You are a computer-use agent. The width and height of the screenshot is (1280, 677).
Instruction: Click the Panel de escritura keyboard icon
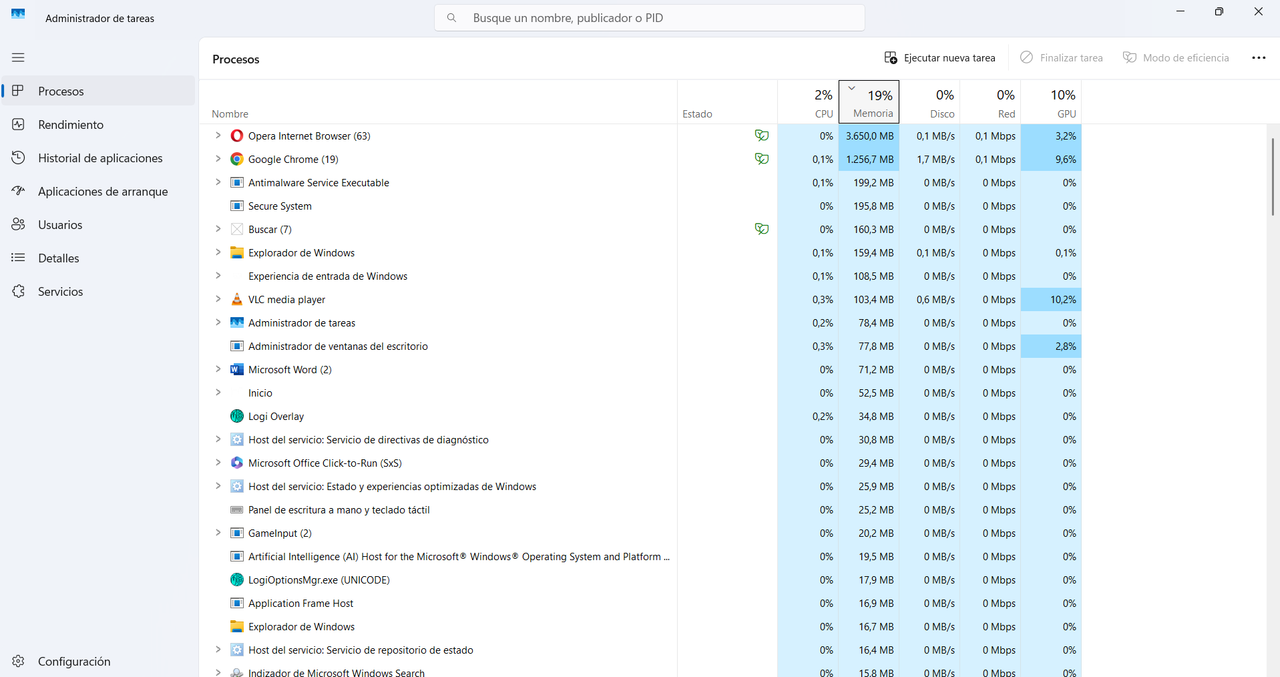(237, 510)
